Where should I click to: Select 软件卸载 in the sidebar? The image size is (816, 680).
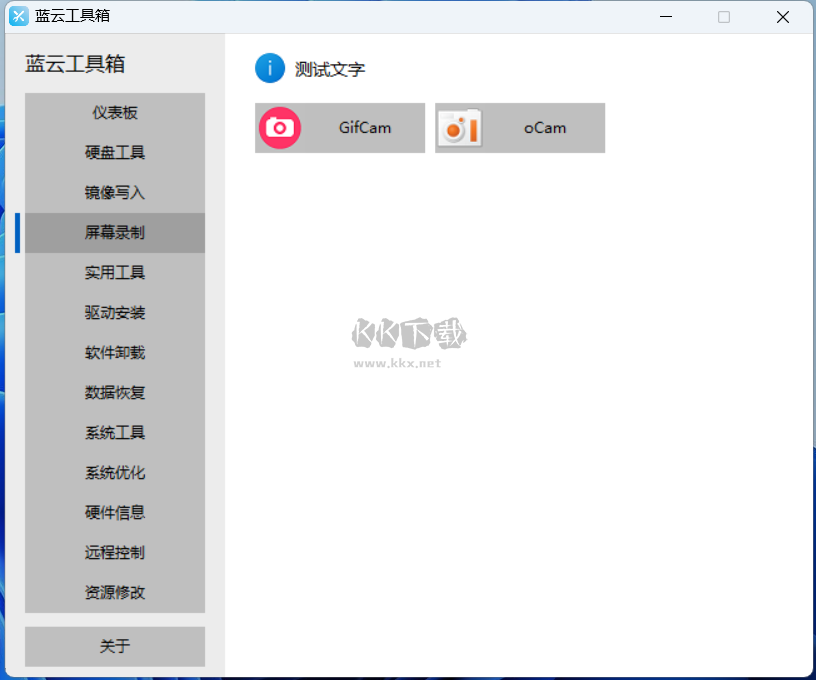[x=115, y=353]
